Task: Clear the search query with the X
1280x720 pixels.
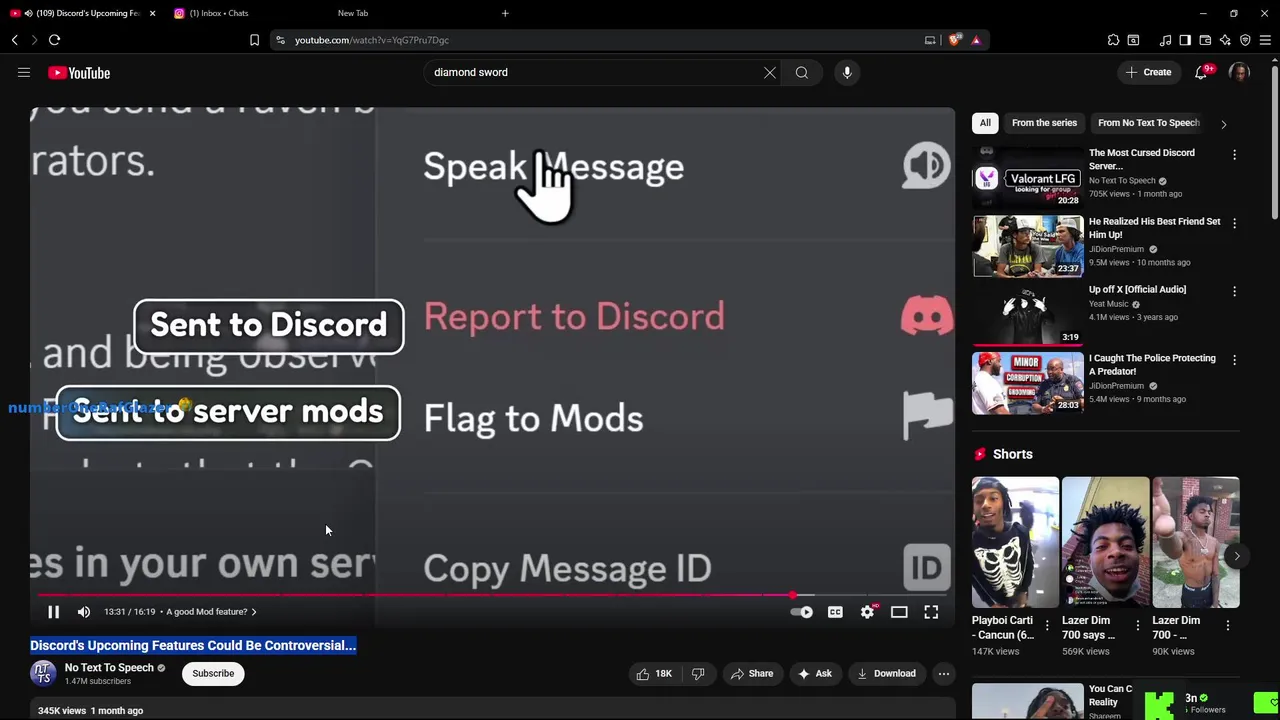Action: [x=770, y=72]
